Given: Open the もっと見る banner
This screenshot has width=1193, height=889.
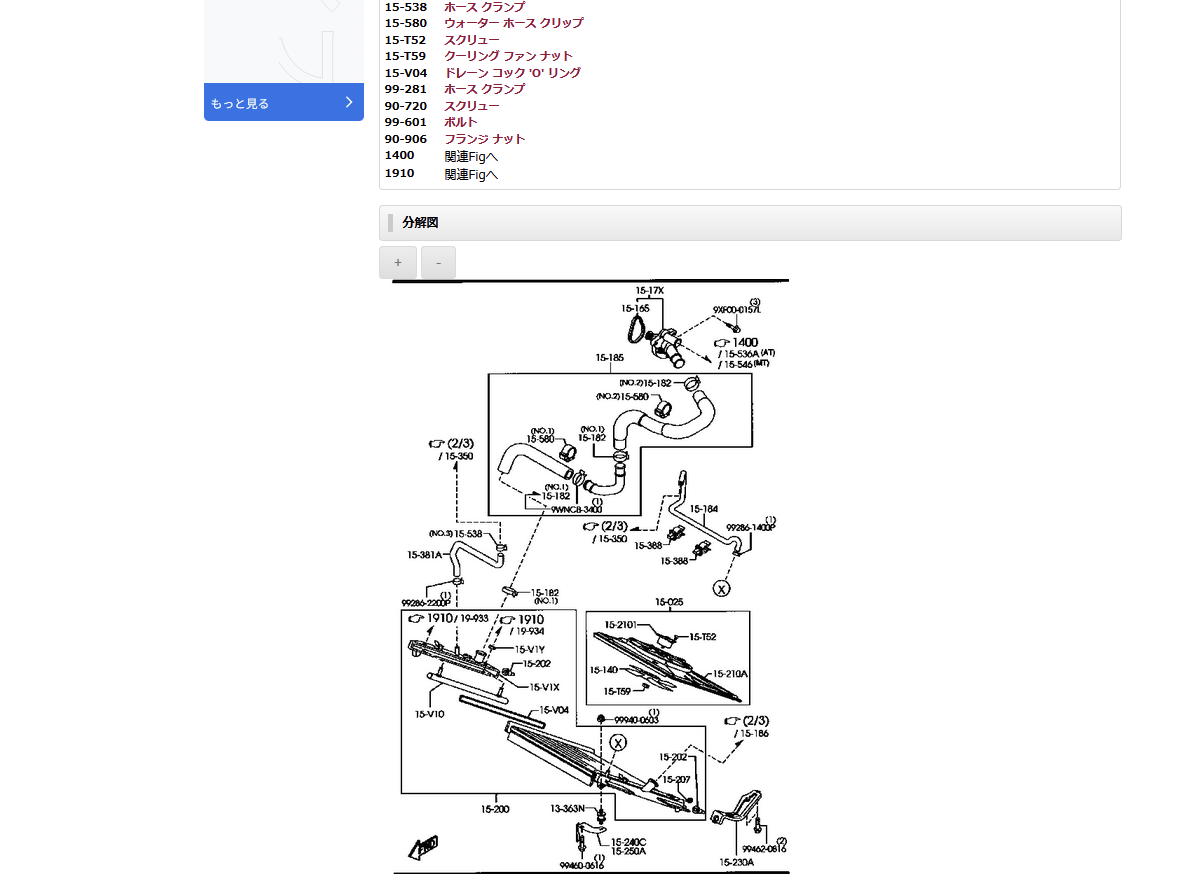Looking at the screenshot, I should point(284,103).
